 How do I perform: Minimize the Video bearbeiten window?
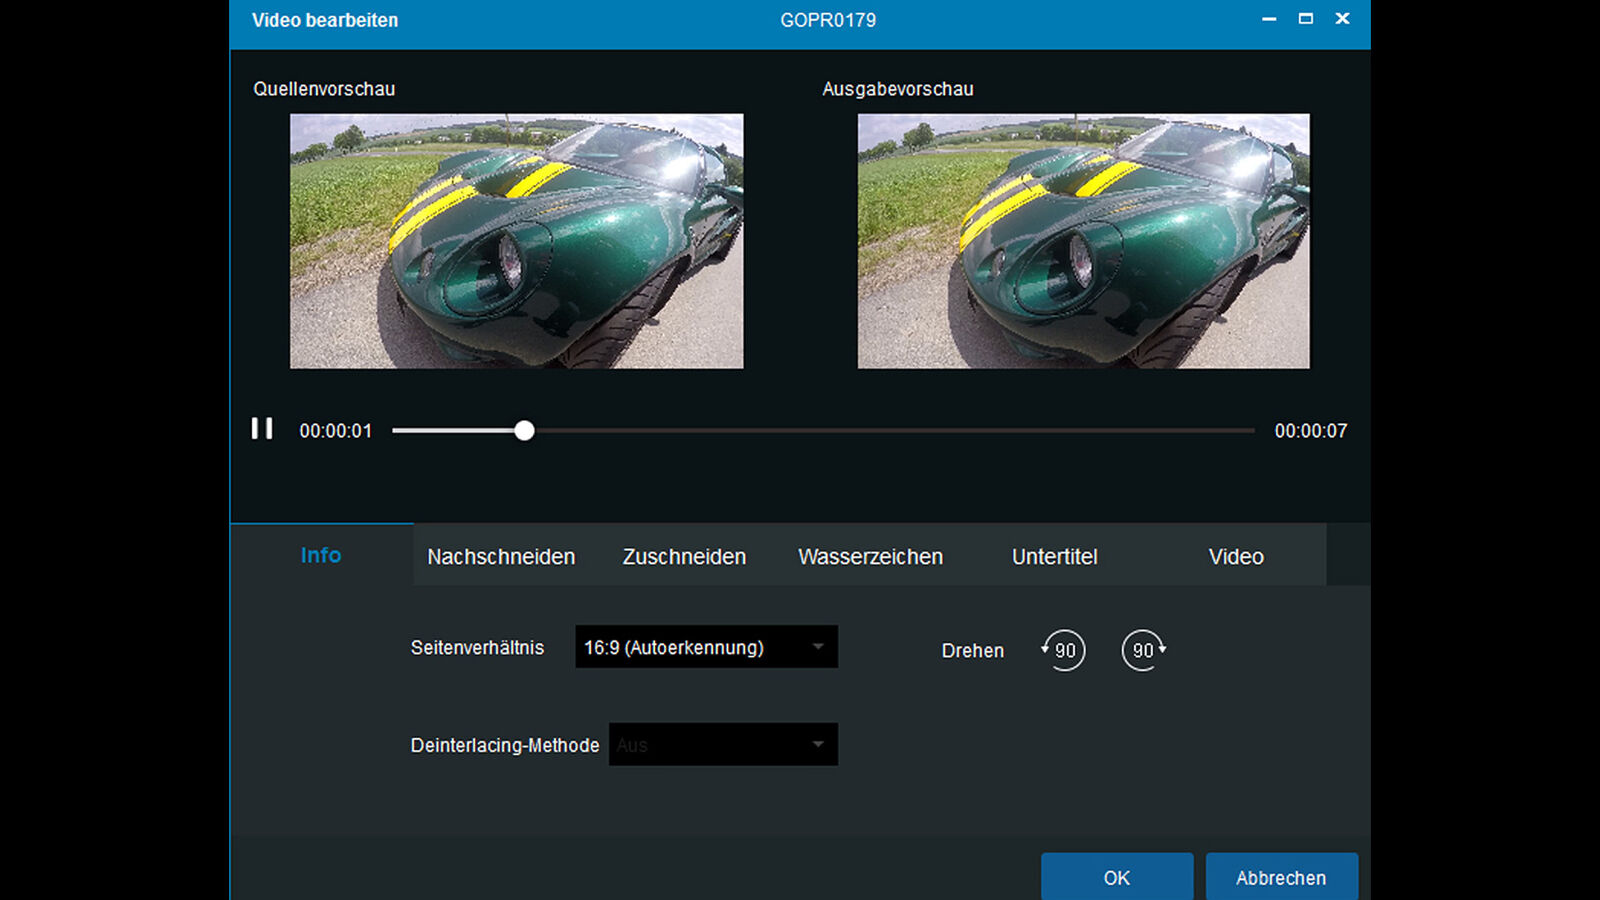click(1267, 18)
